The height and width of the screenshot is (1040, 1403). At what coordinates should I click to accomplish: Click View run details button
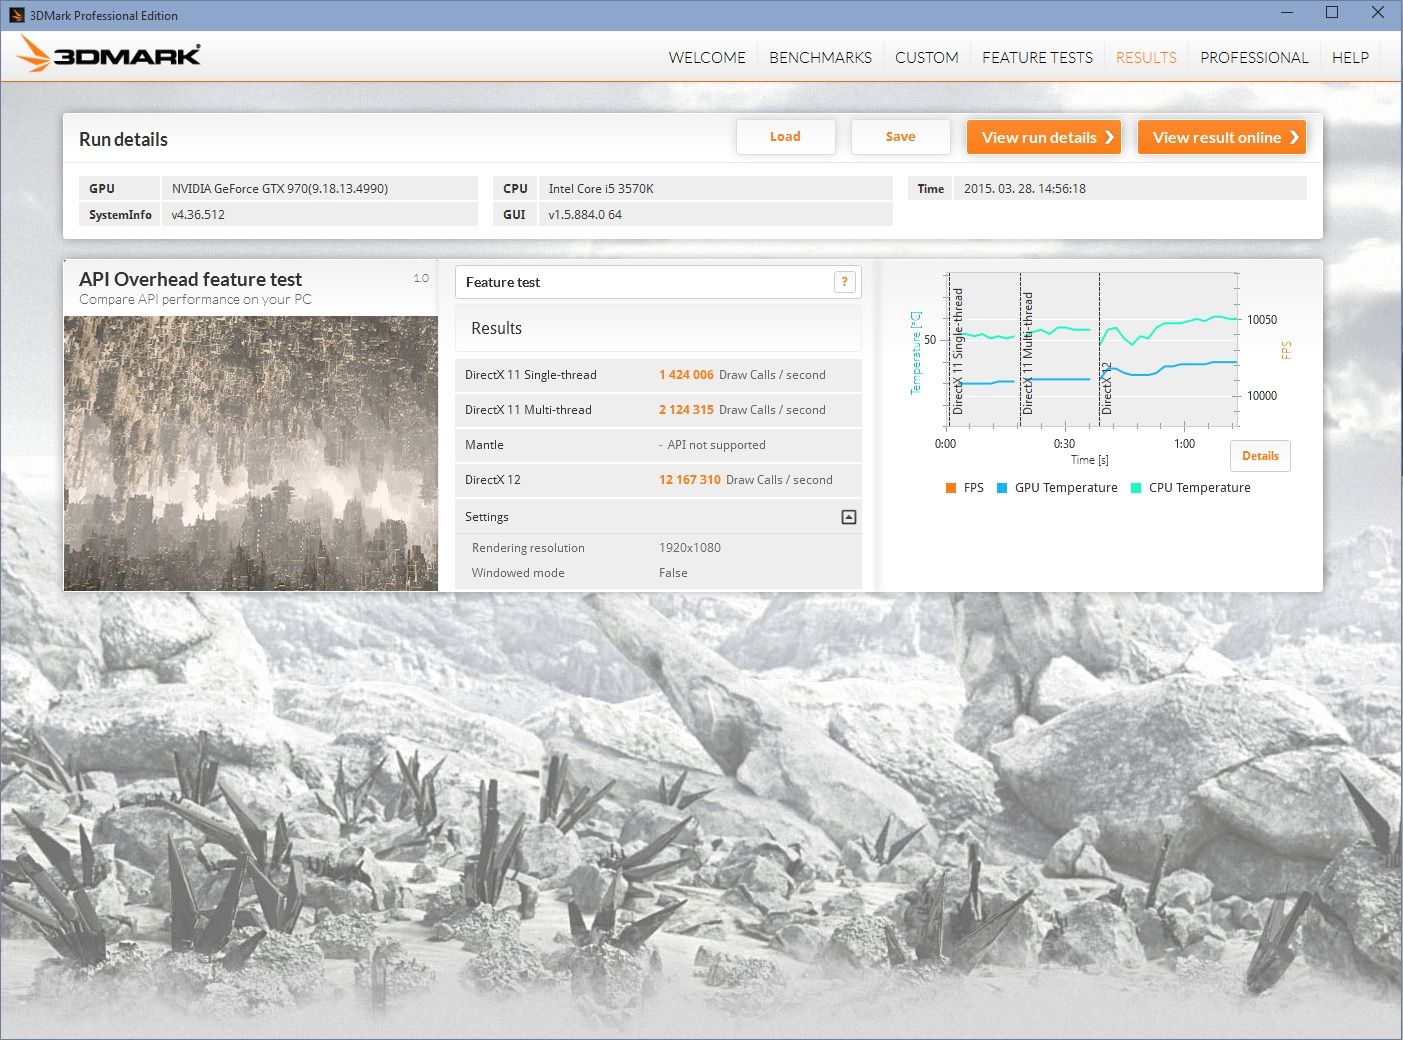tap(1044, 137)
